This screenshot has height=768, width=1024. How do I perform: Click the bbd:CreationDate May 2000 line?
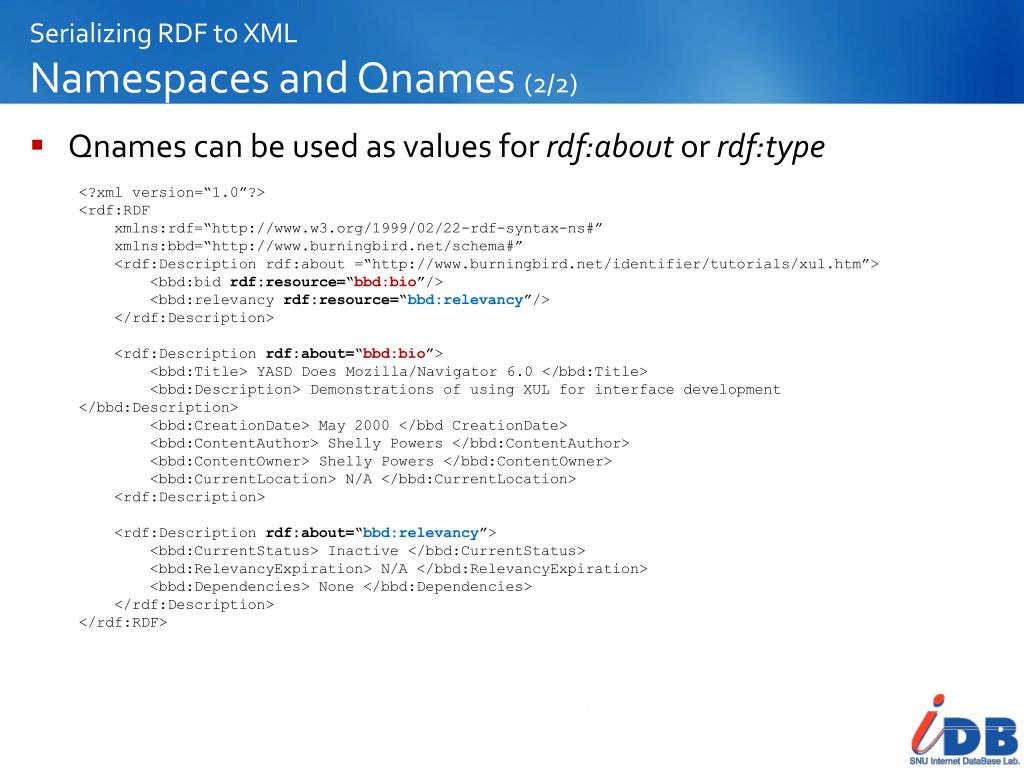(x=359, y=425)
